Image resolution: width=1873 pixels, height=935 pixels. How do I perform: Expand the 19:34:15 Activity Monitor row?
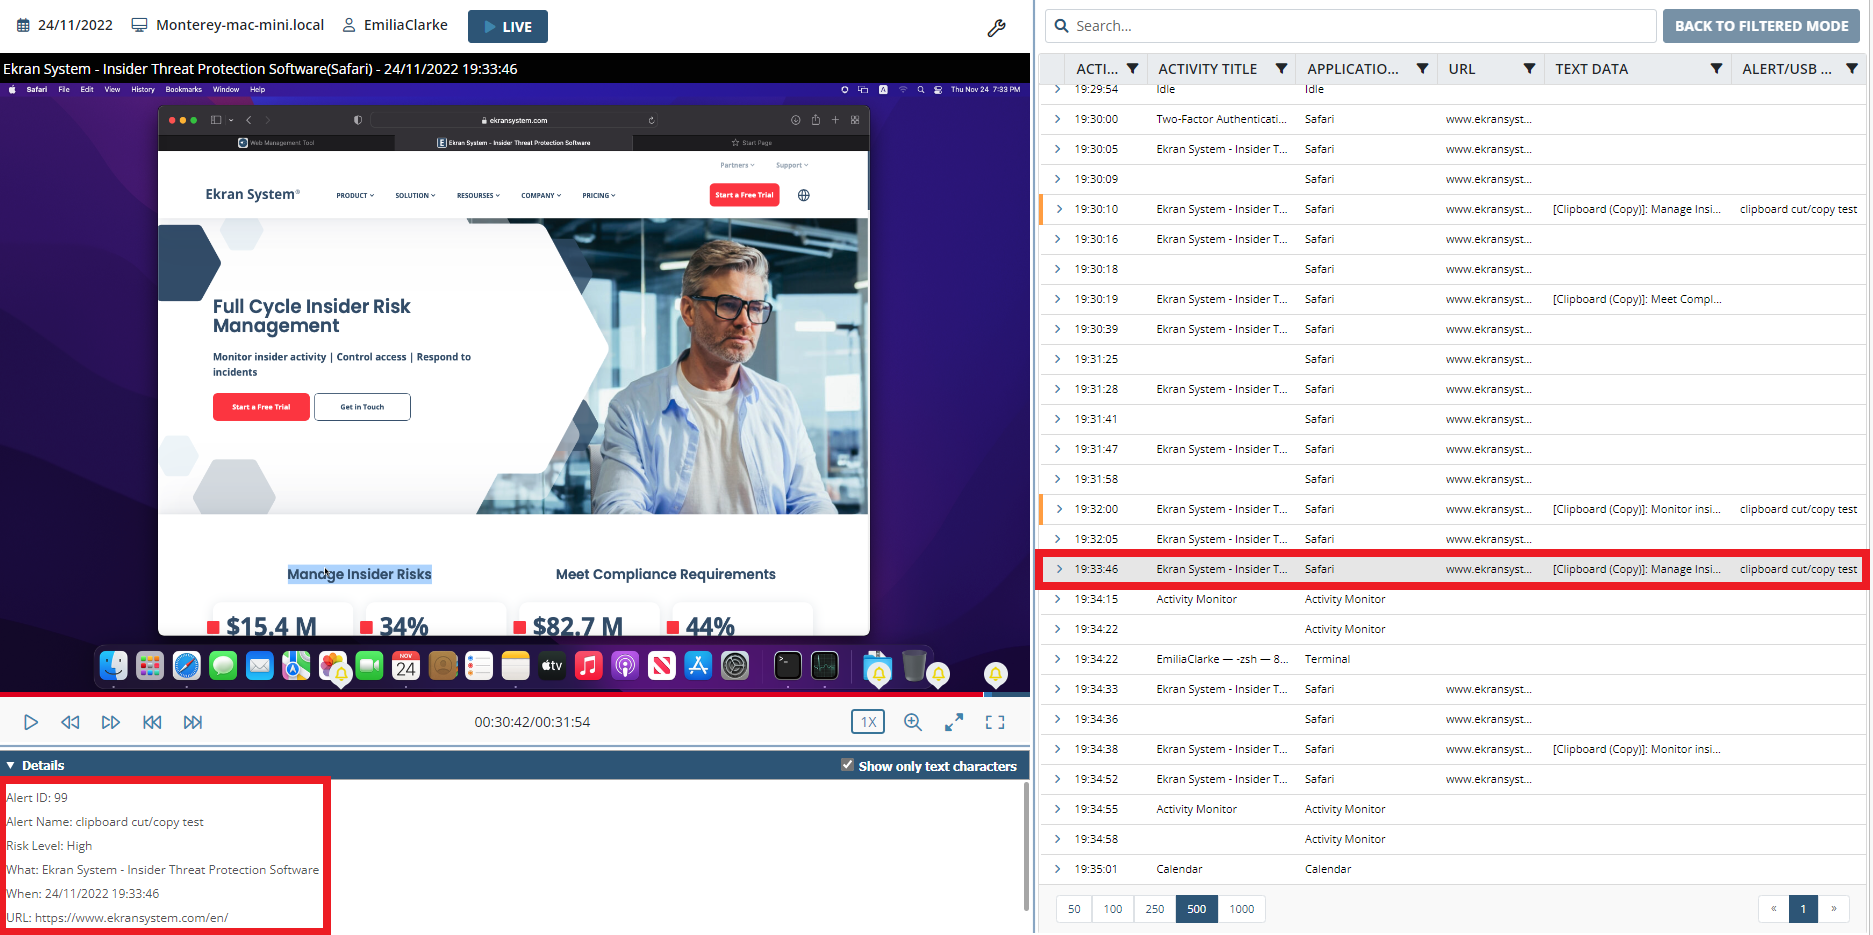[x=1058, y=599]
